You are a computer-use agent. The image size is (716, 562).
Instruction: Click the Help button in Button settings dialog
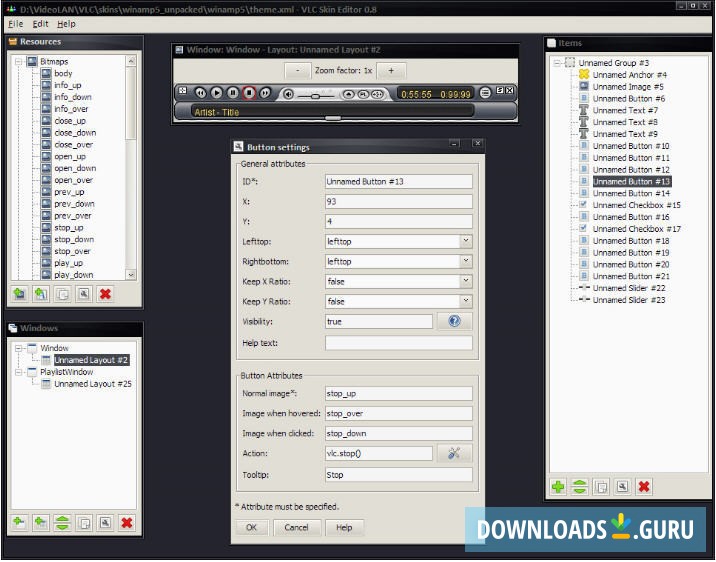(344, 528)
